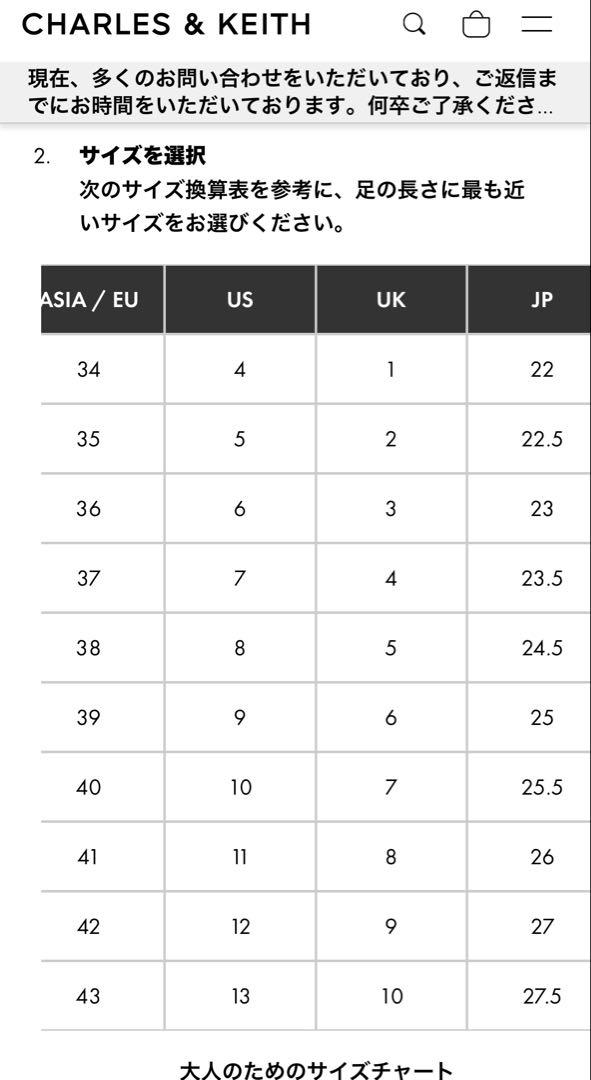
Task: Select the UK column header
Action: pos(391,300)
